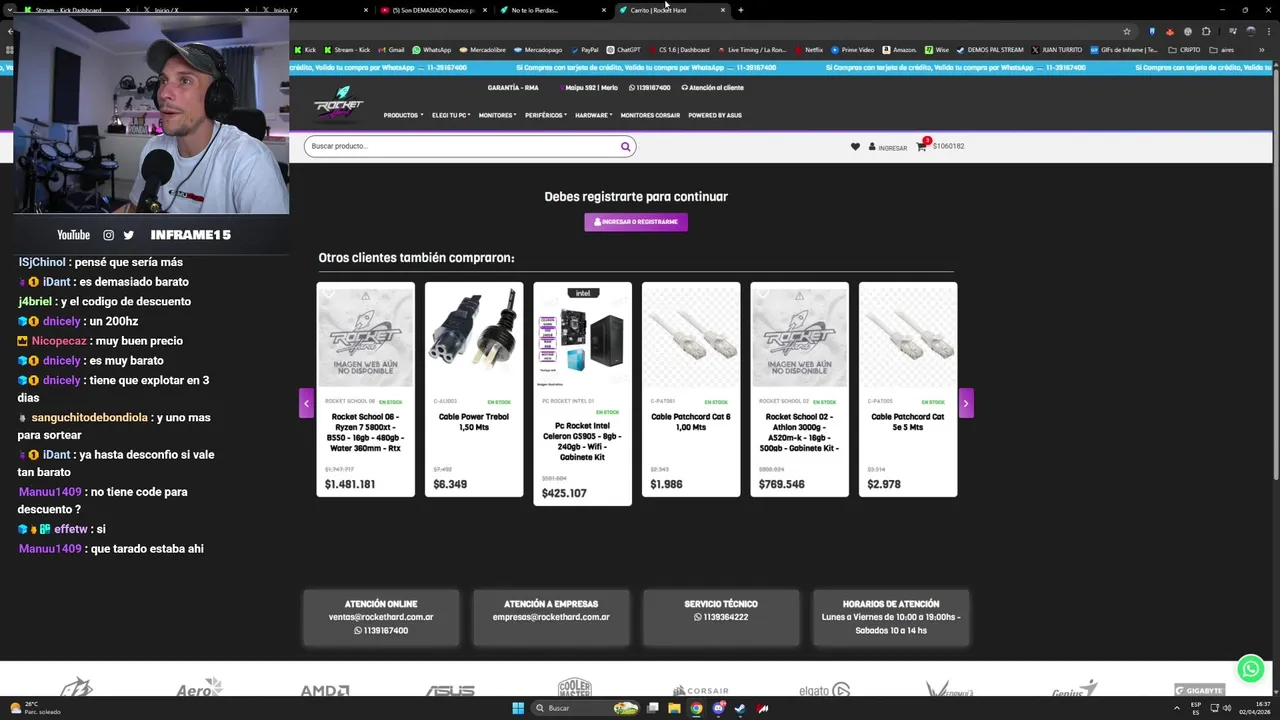Screen dimensions: 1280x720
Task: Open Gmail bookmark
Action: (x=391, y=49)
